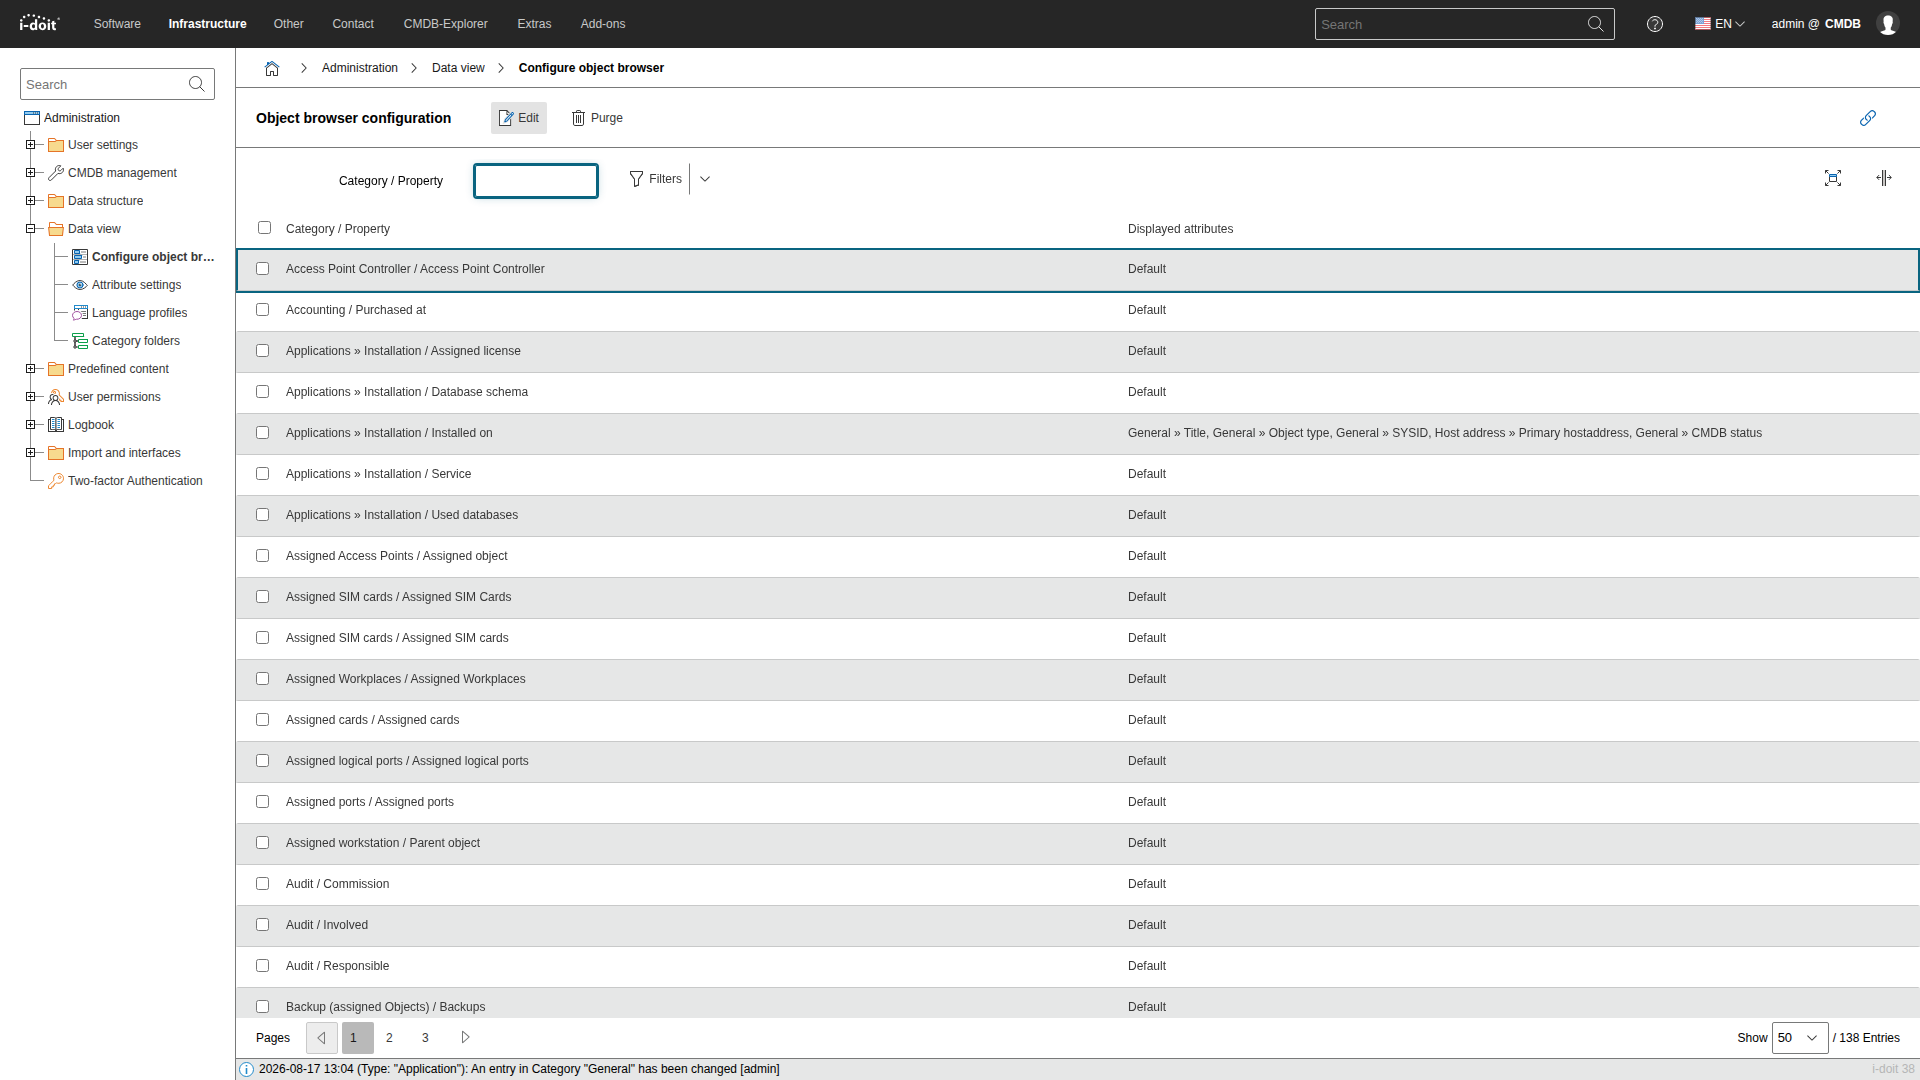The width and height of the screenshot is (1920, 1080).
Task: Click the Language profiles icon
Action: tap(80, 313)
